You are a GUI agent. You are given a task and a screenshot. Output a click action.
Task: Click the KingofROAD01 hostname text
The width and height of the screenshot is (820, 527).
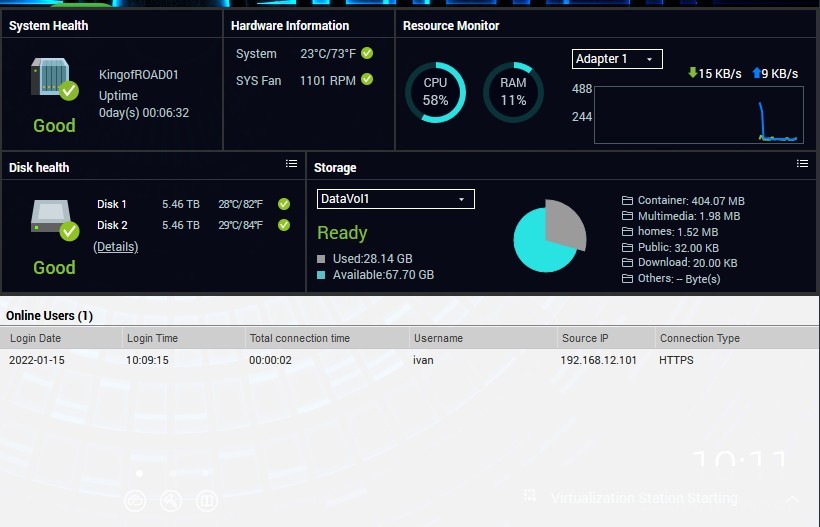coord(139,75)
